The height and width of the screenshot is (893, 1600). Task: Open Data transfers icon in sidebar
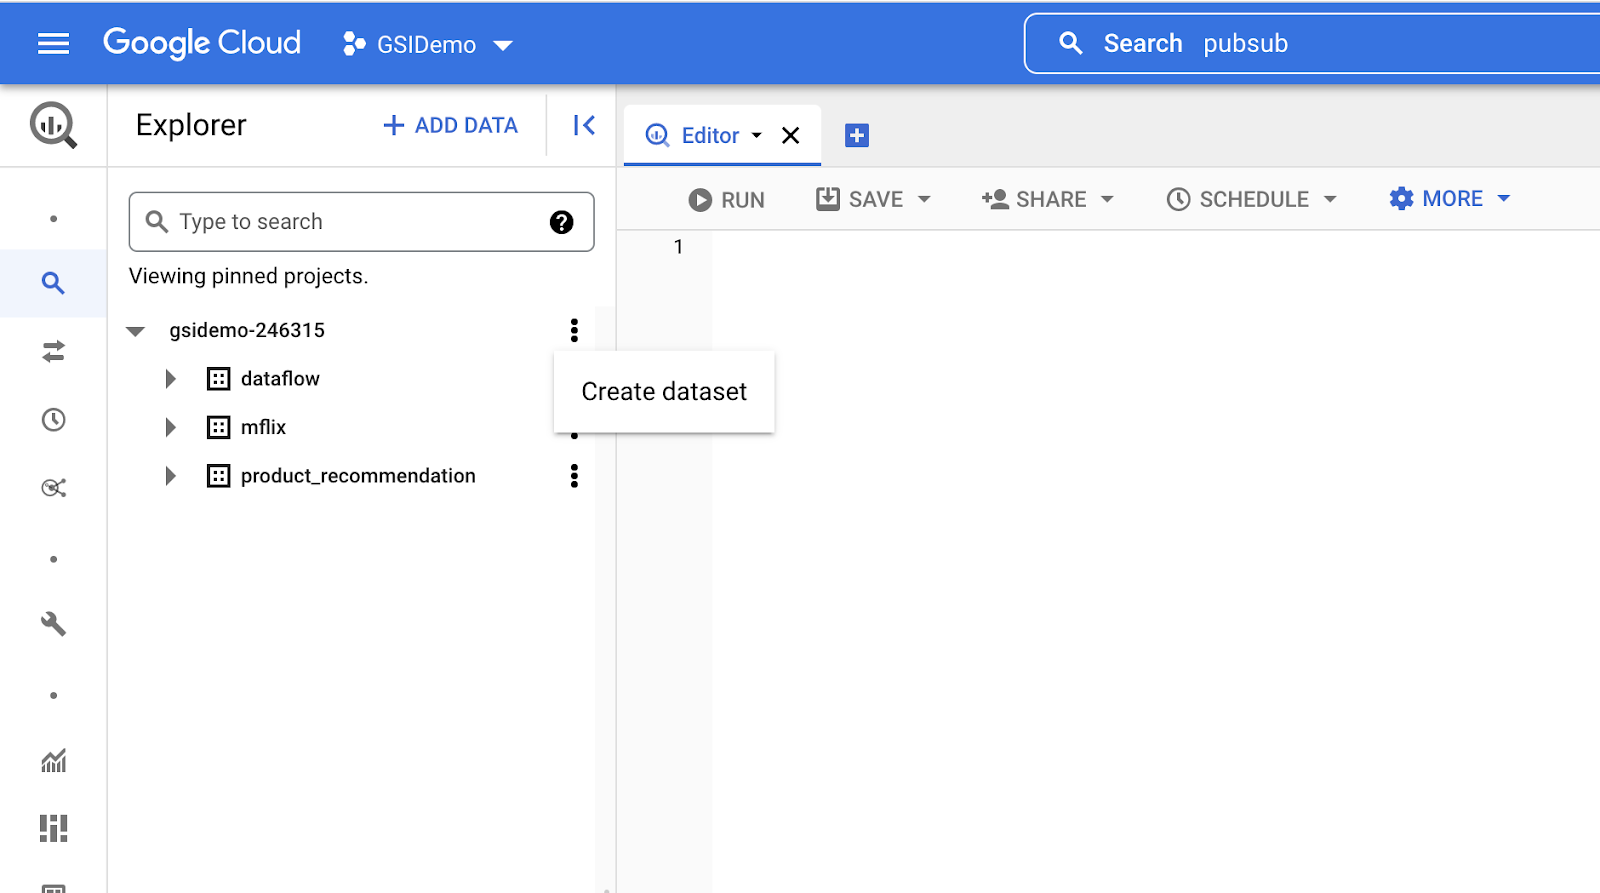click(x=53, y=351)
